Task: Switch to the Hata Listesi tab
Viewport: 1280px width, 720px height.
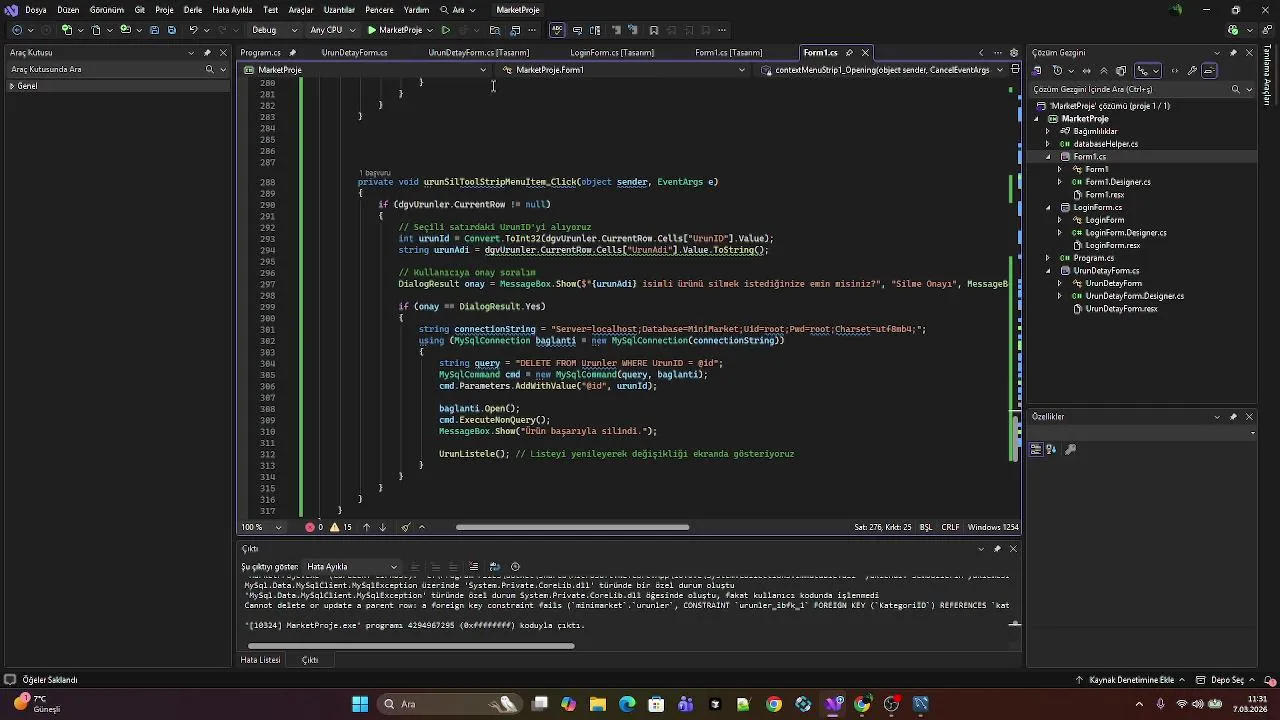Action: 260,660
